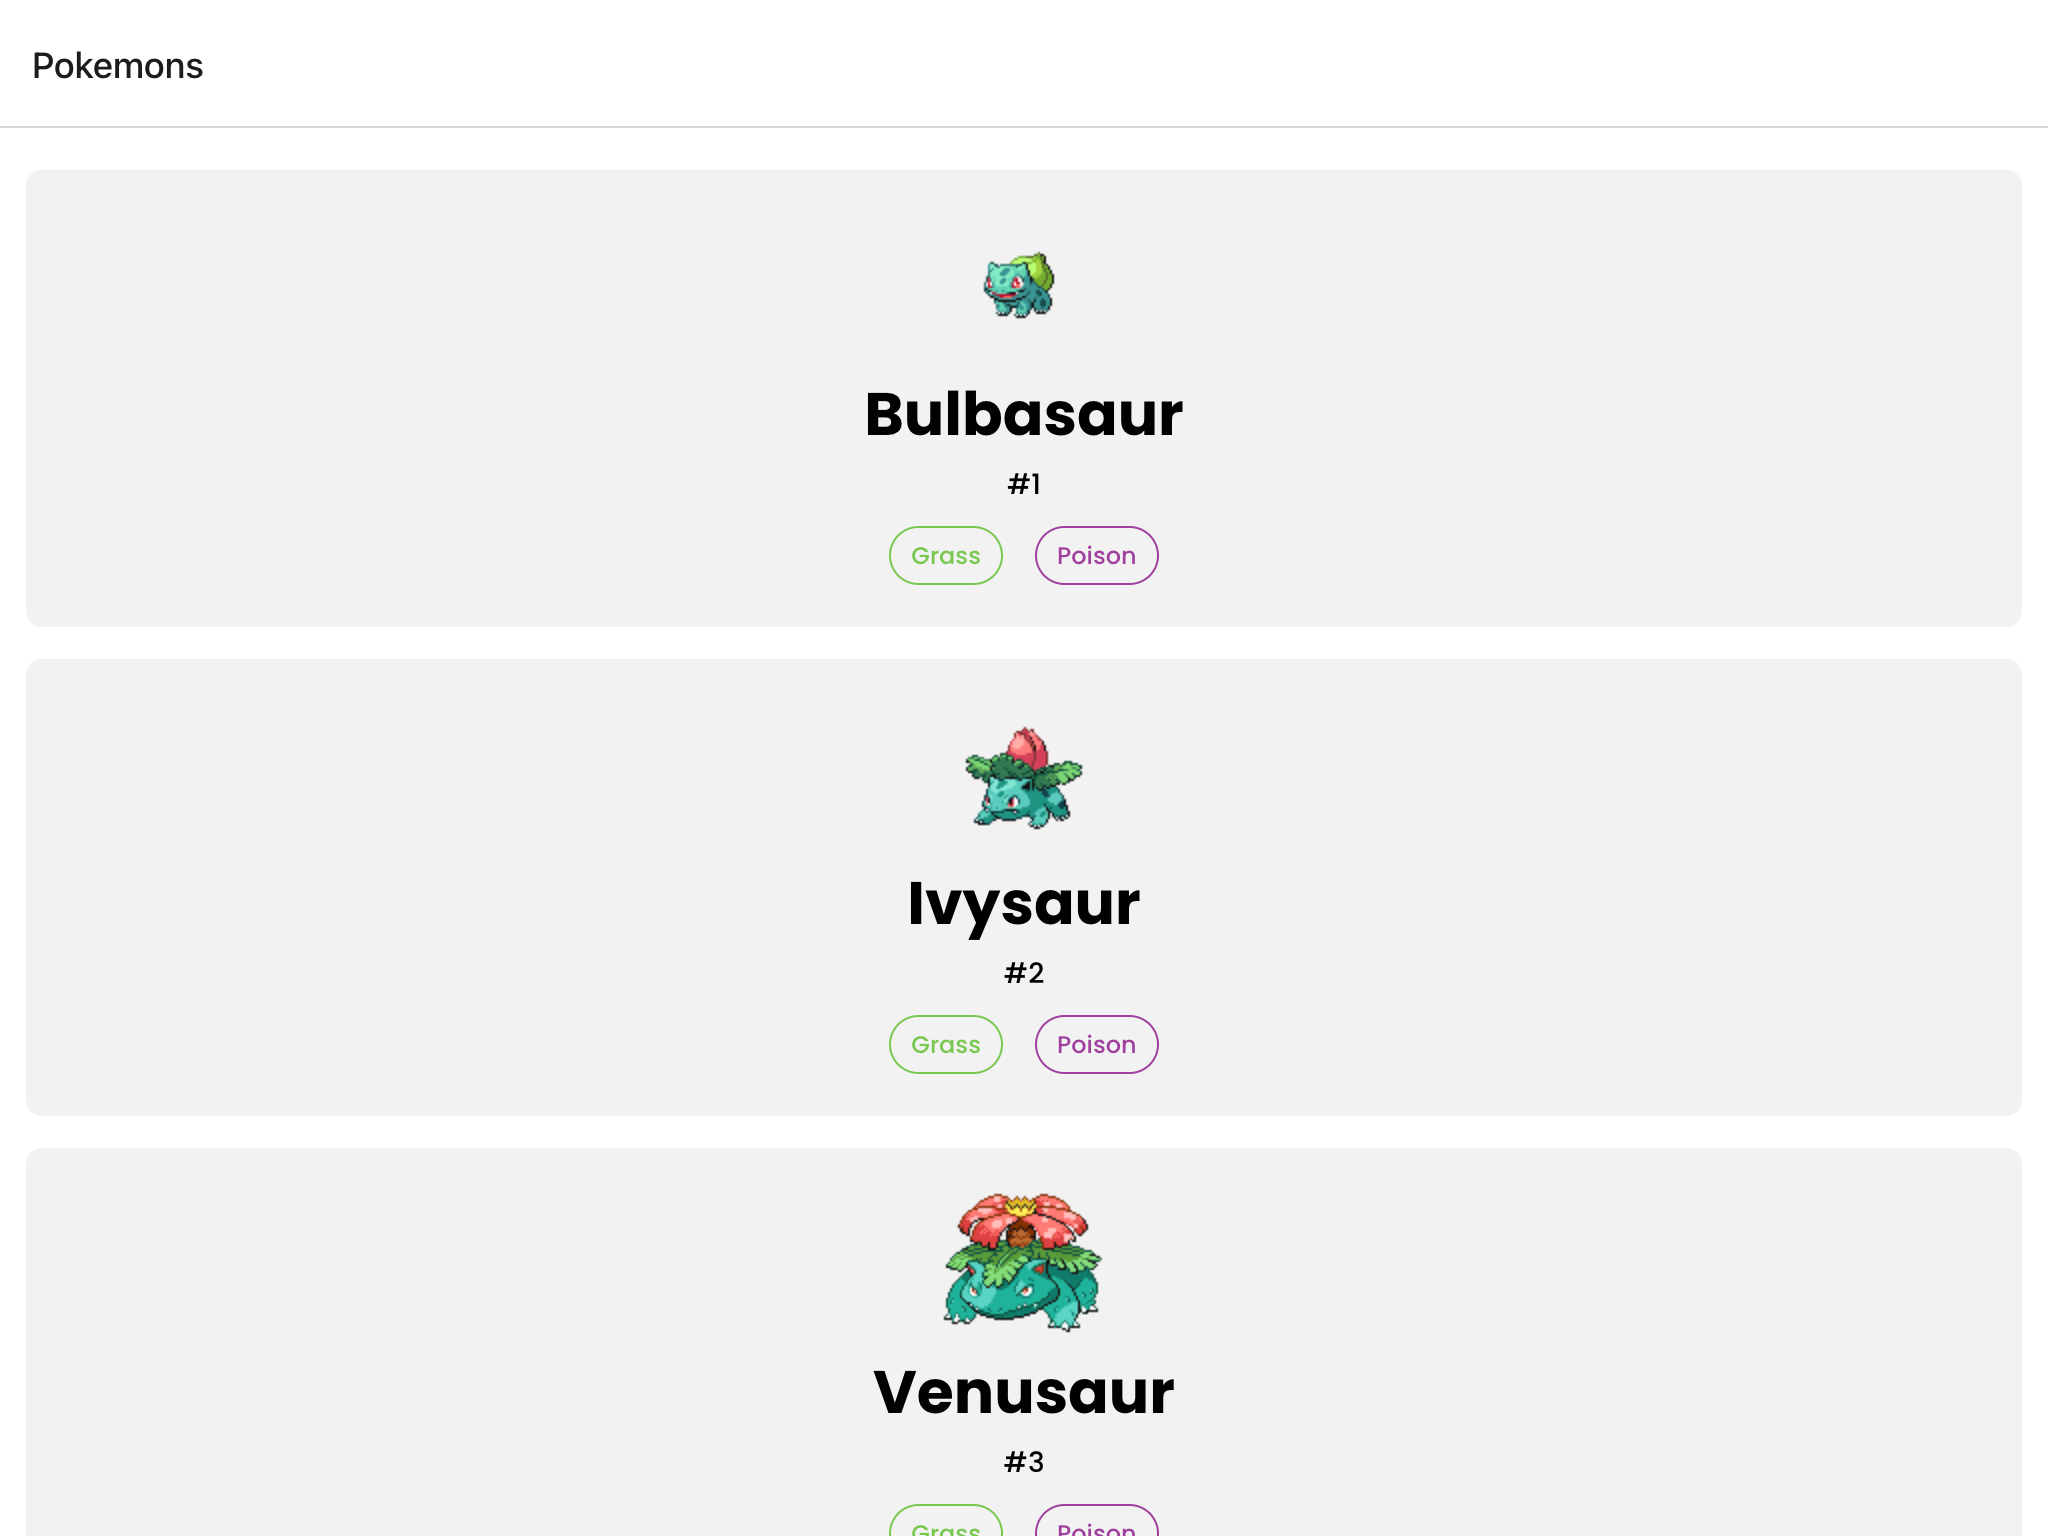Select the Grass badge under Bulbasaur
This screenshot has height=1536, width=2048.
[x=945, y=556]
